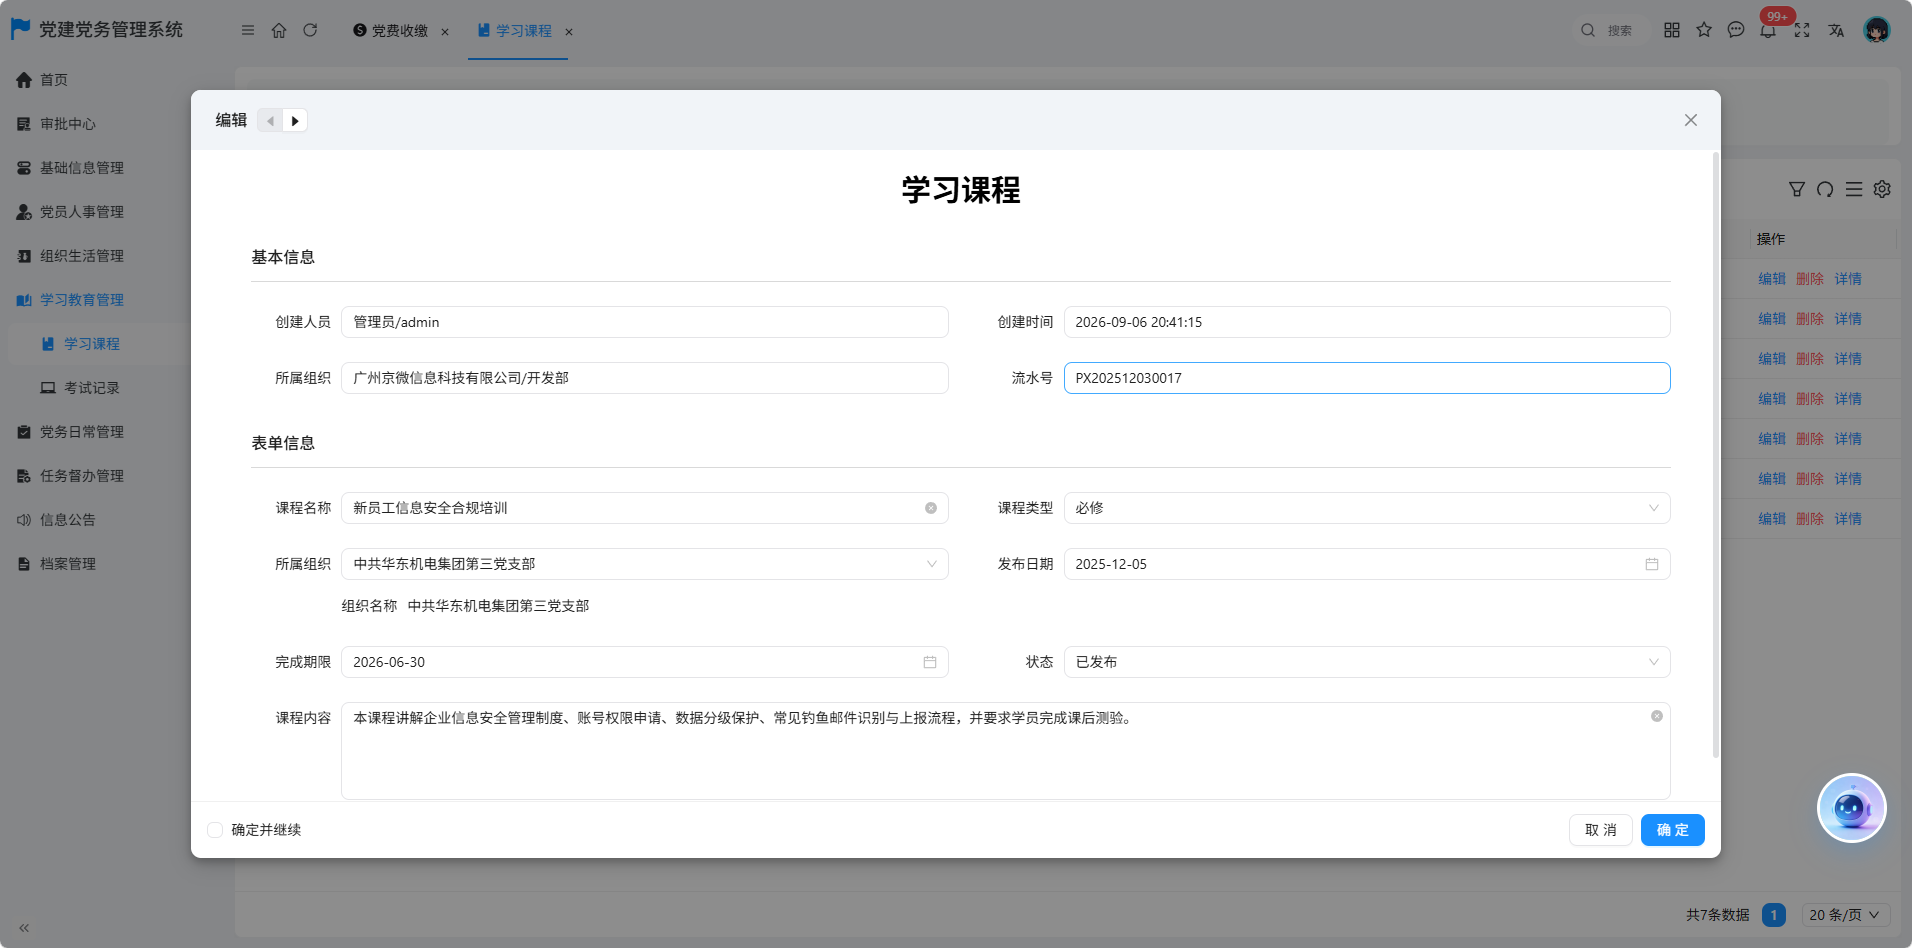This screenshot has height=948, width=1912.
Task: Click the star favorites icon
Action: coord(1704,30)
